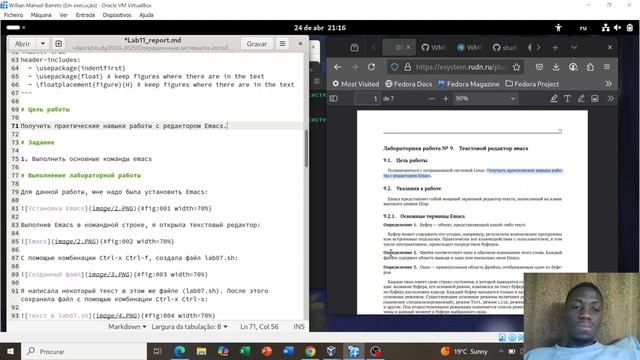Show more bookmarks with the overflow chevron
This screenshot has width=640, height=360.
pyautogui.click(x=609, y=84)
